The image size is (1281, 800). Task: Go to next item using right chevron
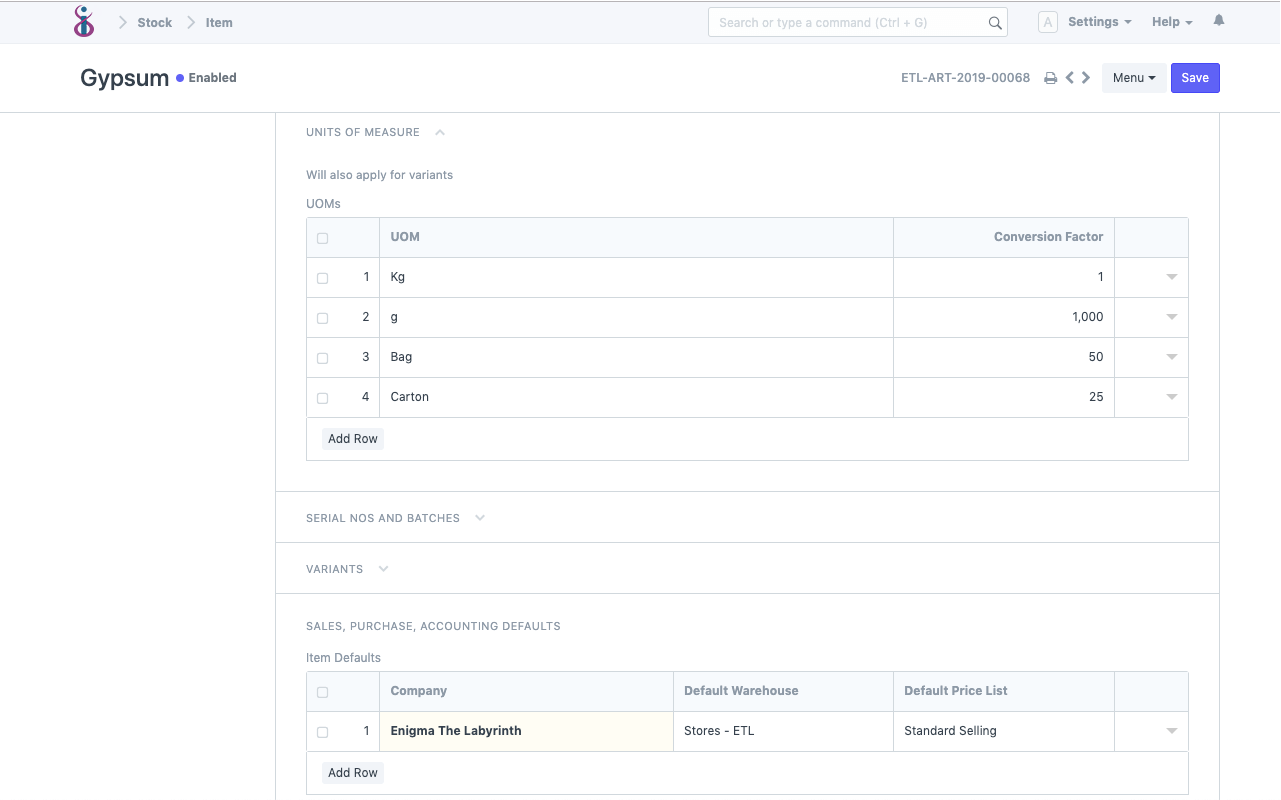tap(1086, 77)
